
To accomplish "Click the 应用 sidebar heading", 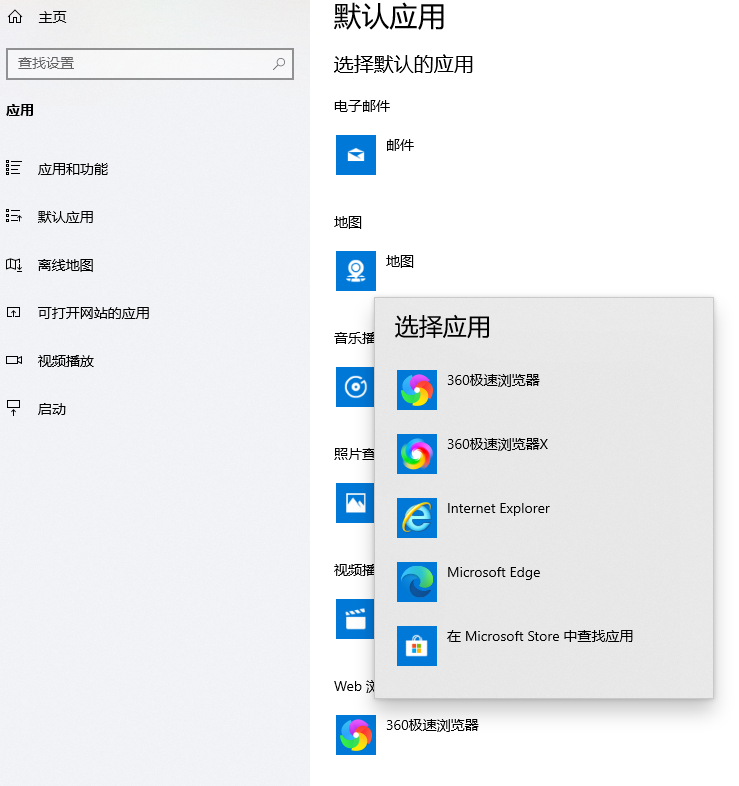I will pos(20,110).
